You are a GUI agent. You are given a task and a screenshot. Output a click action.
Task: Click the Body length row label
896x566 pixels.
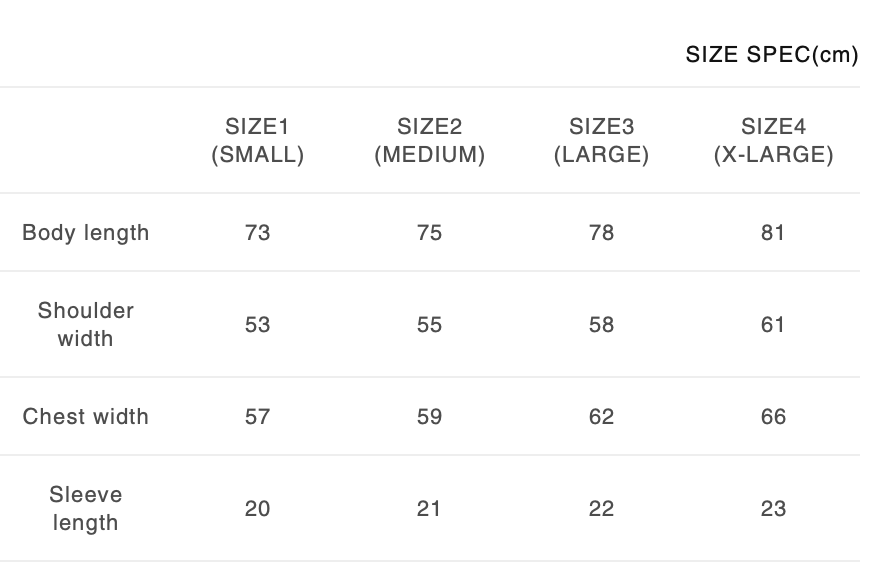point(86,233)
